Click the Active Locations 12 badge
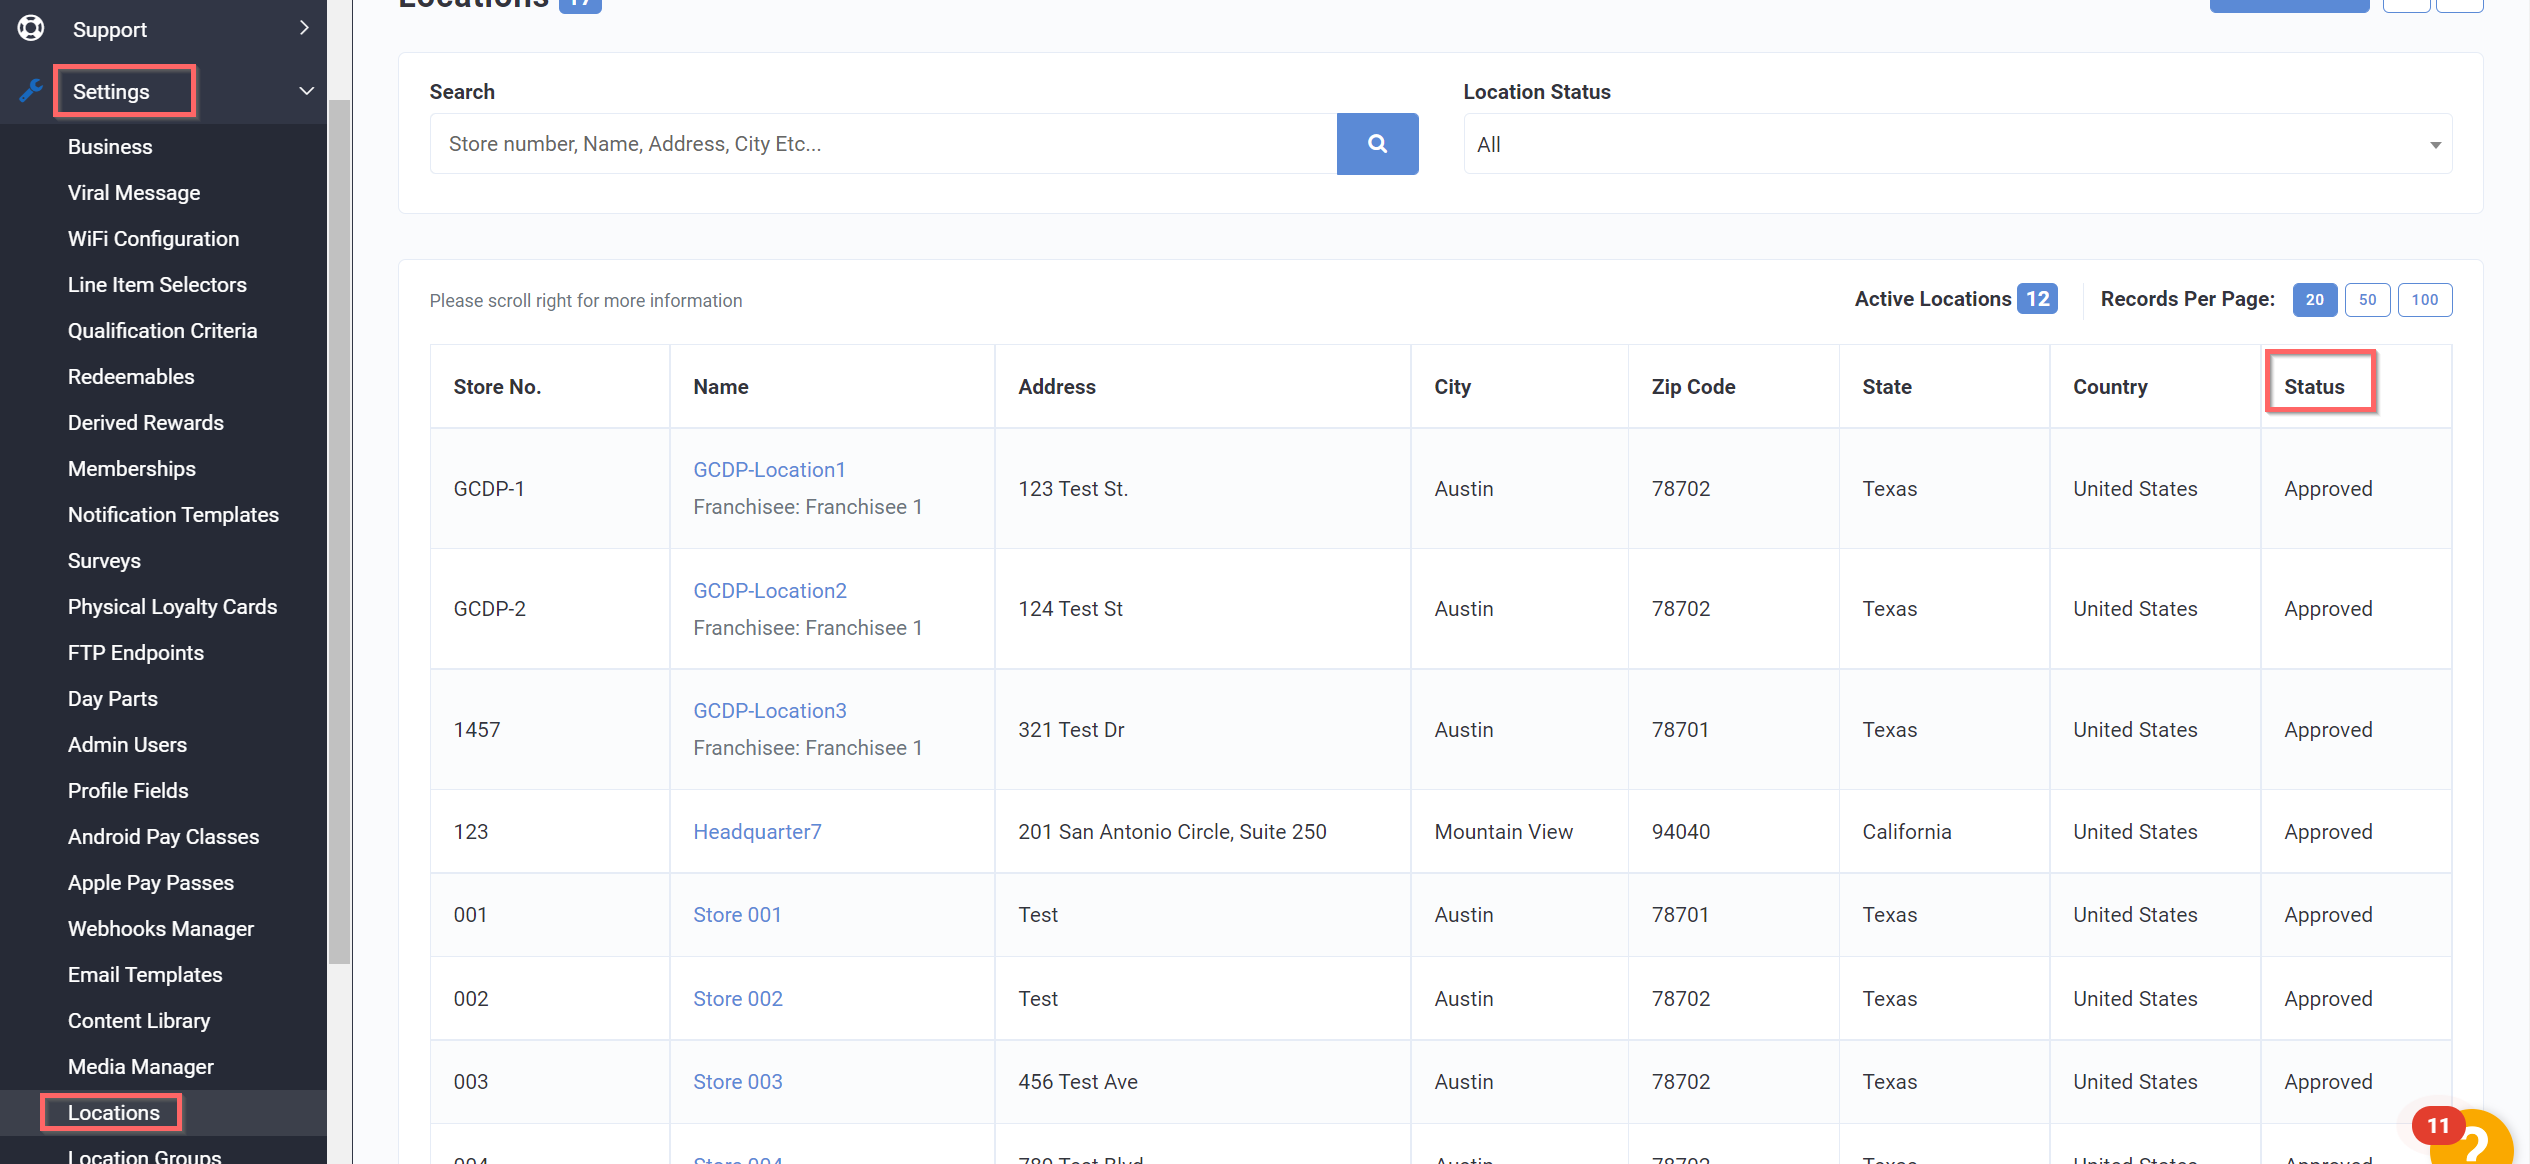Image resolution: width=2530 pixels, height=1164 pixels. click(2037, 299)
